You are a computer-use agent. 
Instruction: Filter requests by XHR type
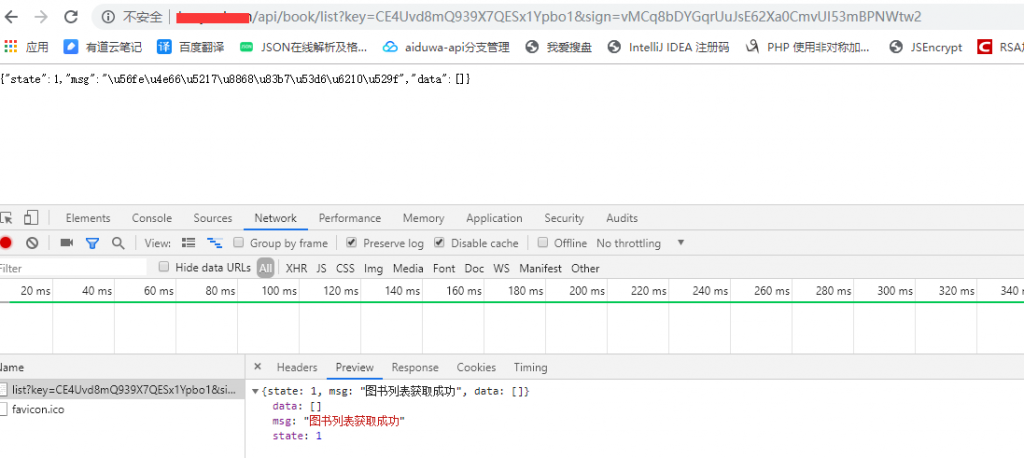click(296, 268)
